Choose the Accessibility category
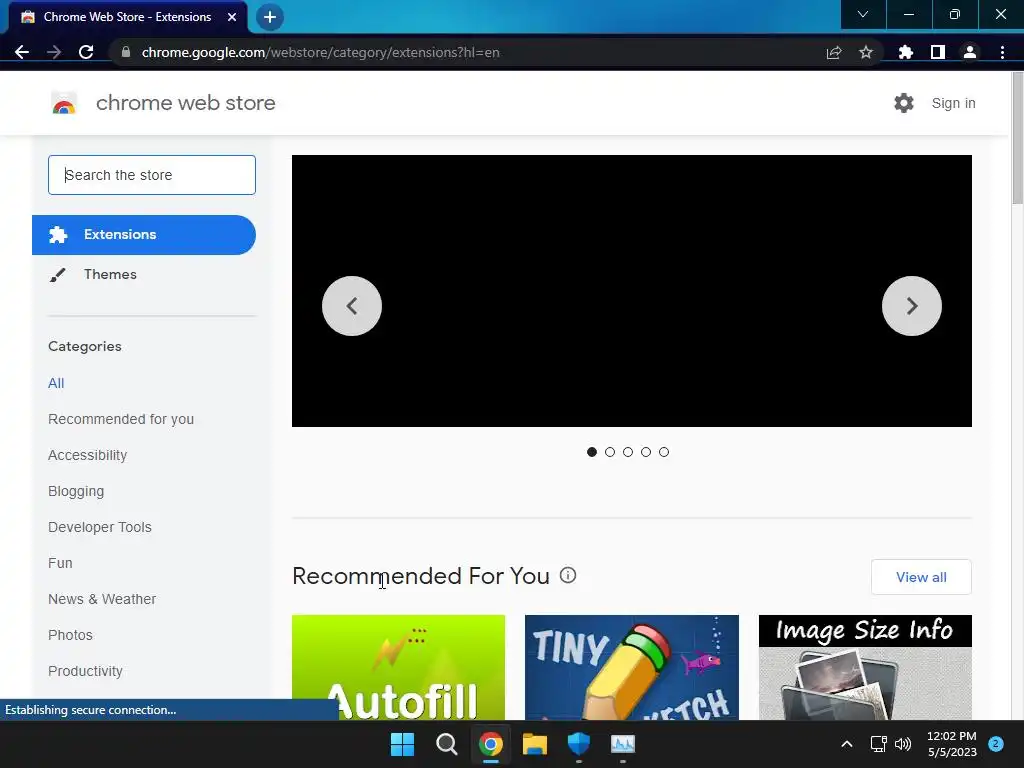The image size is (1024, 768). pos(88,455)
